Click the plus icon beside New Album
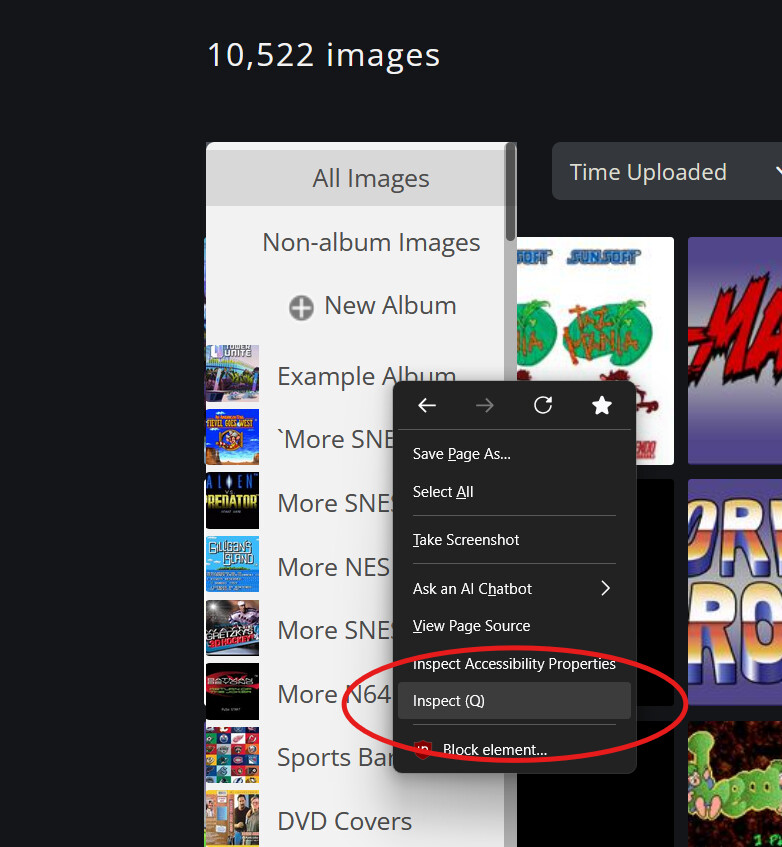 click(301, 307)
